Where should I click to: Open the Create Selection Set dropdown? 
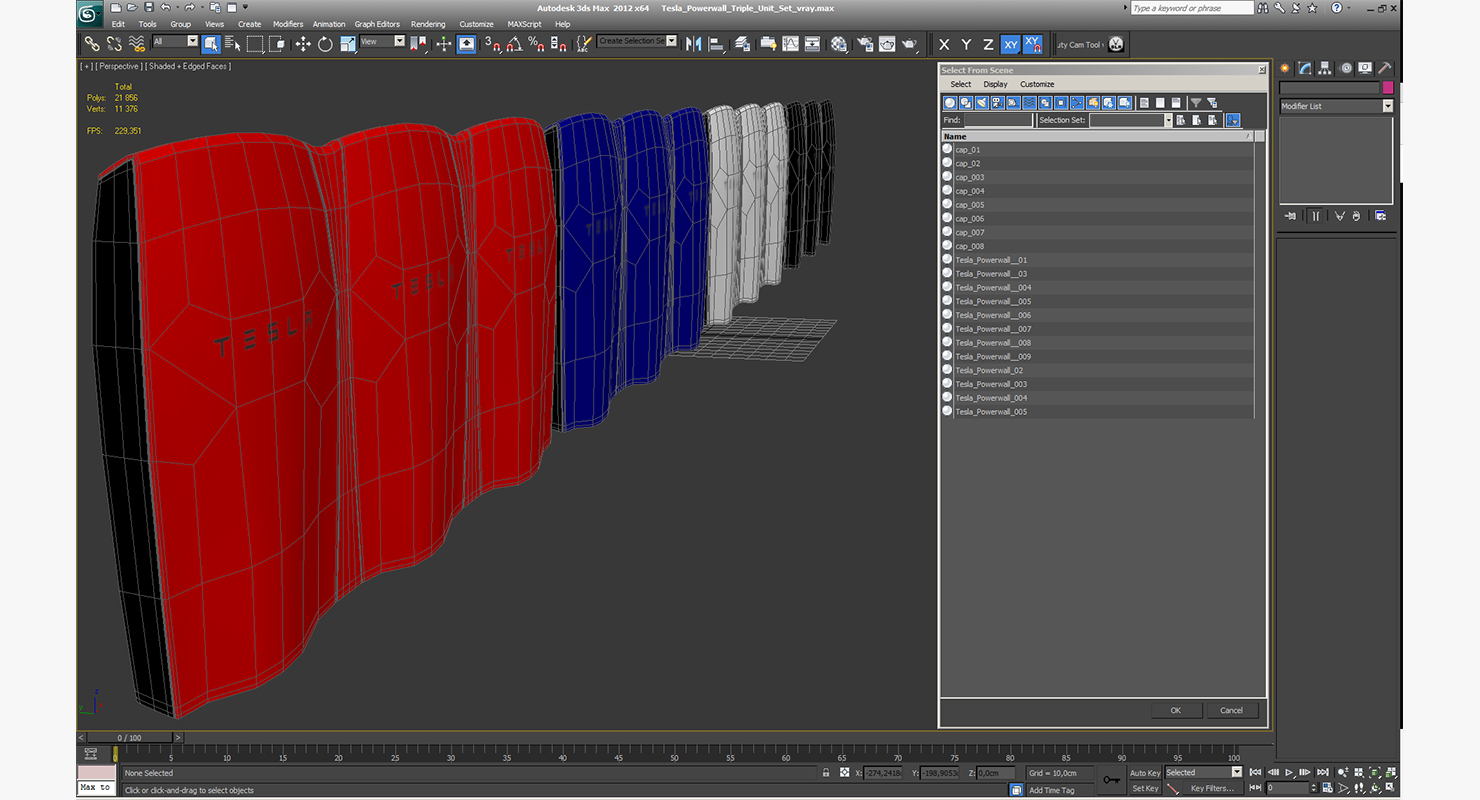click(637, 41)
